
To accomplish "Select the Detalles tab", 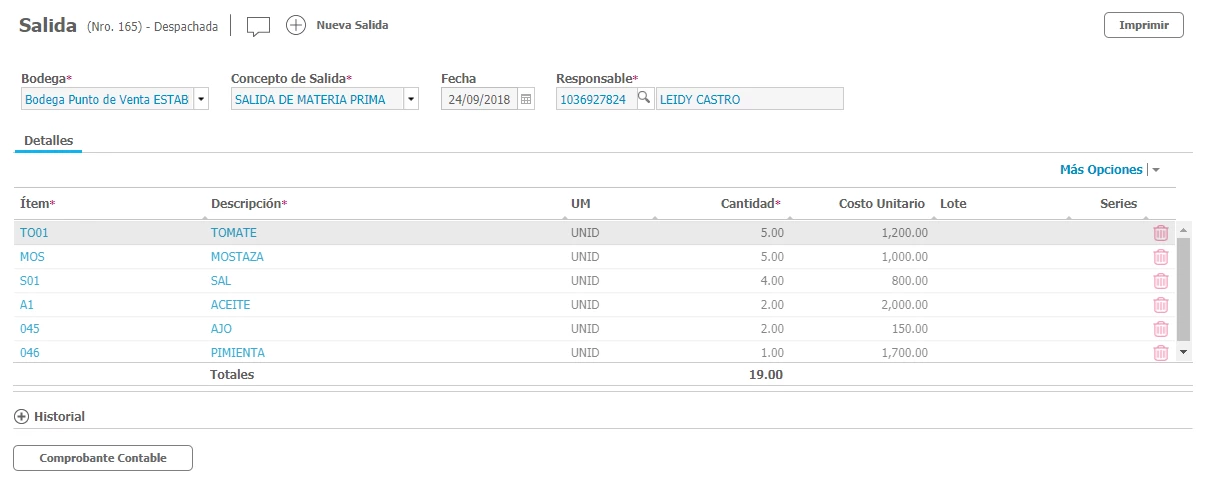I will coord(48,141).
